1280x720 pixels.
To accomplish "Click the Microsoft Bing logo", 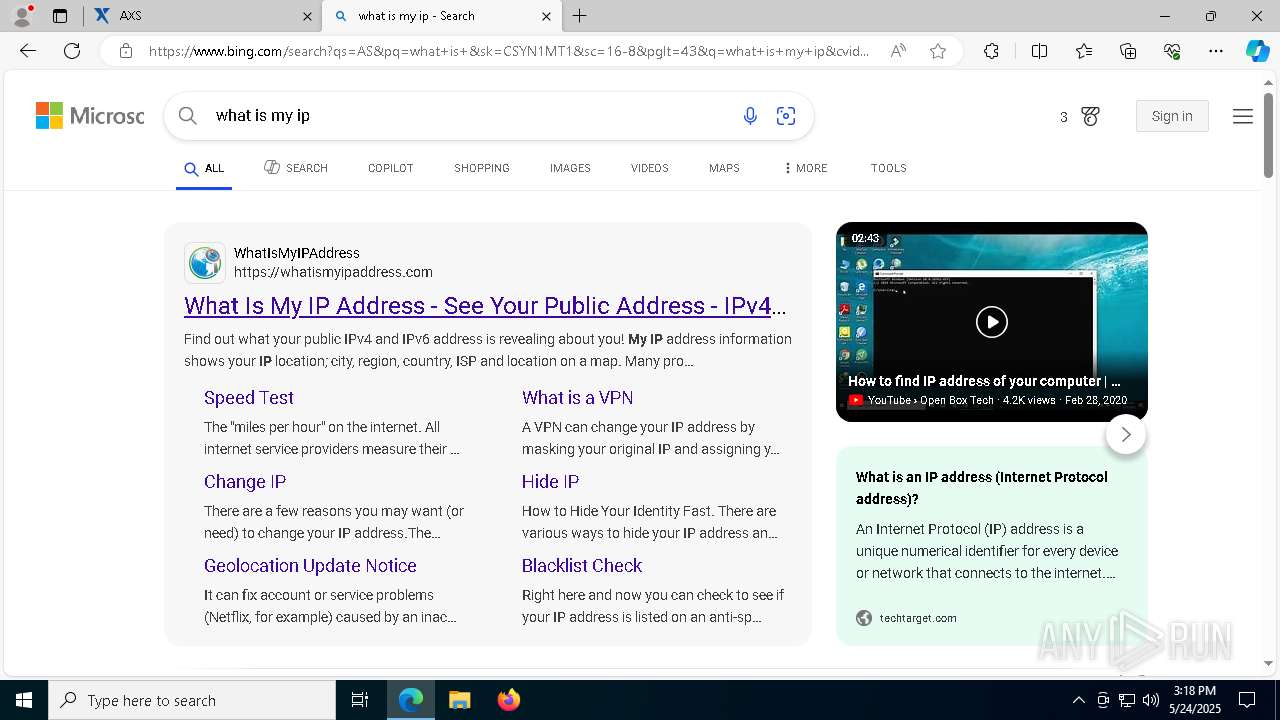I will [x=90, y=116].
